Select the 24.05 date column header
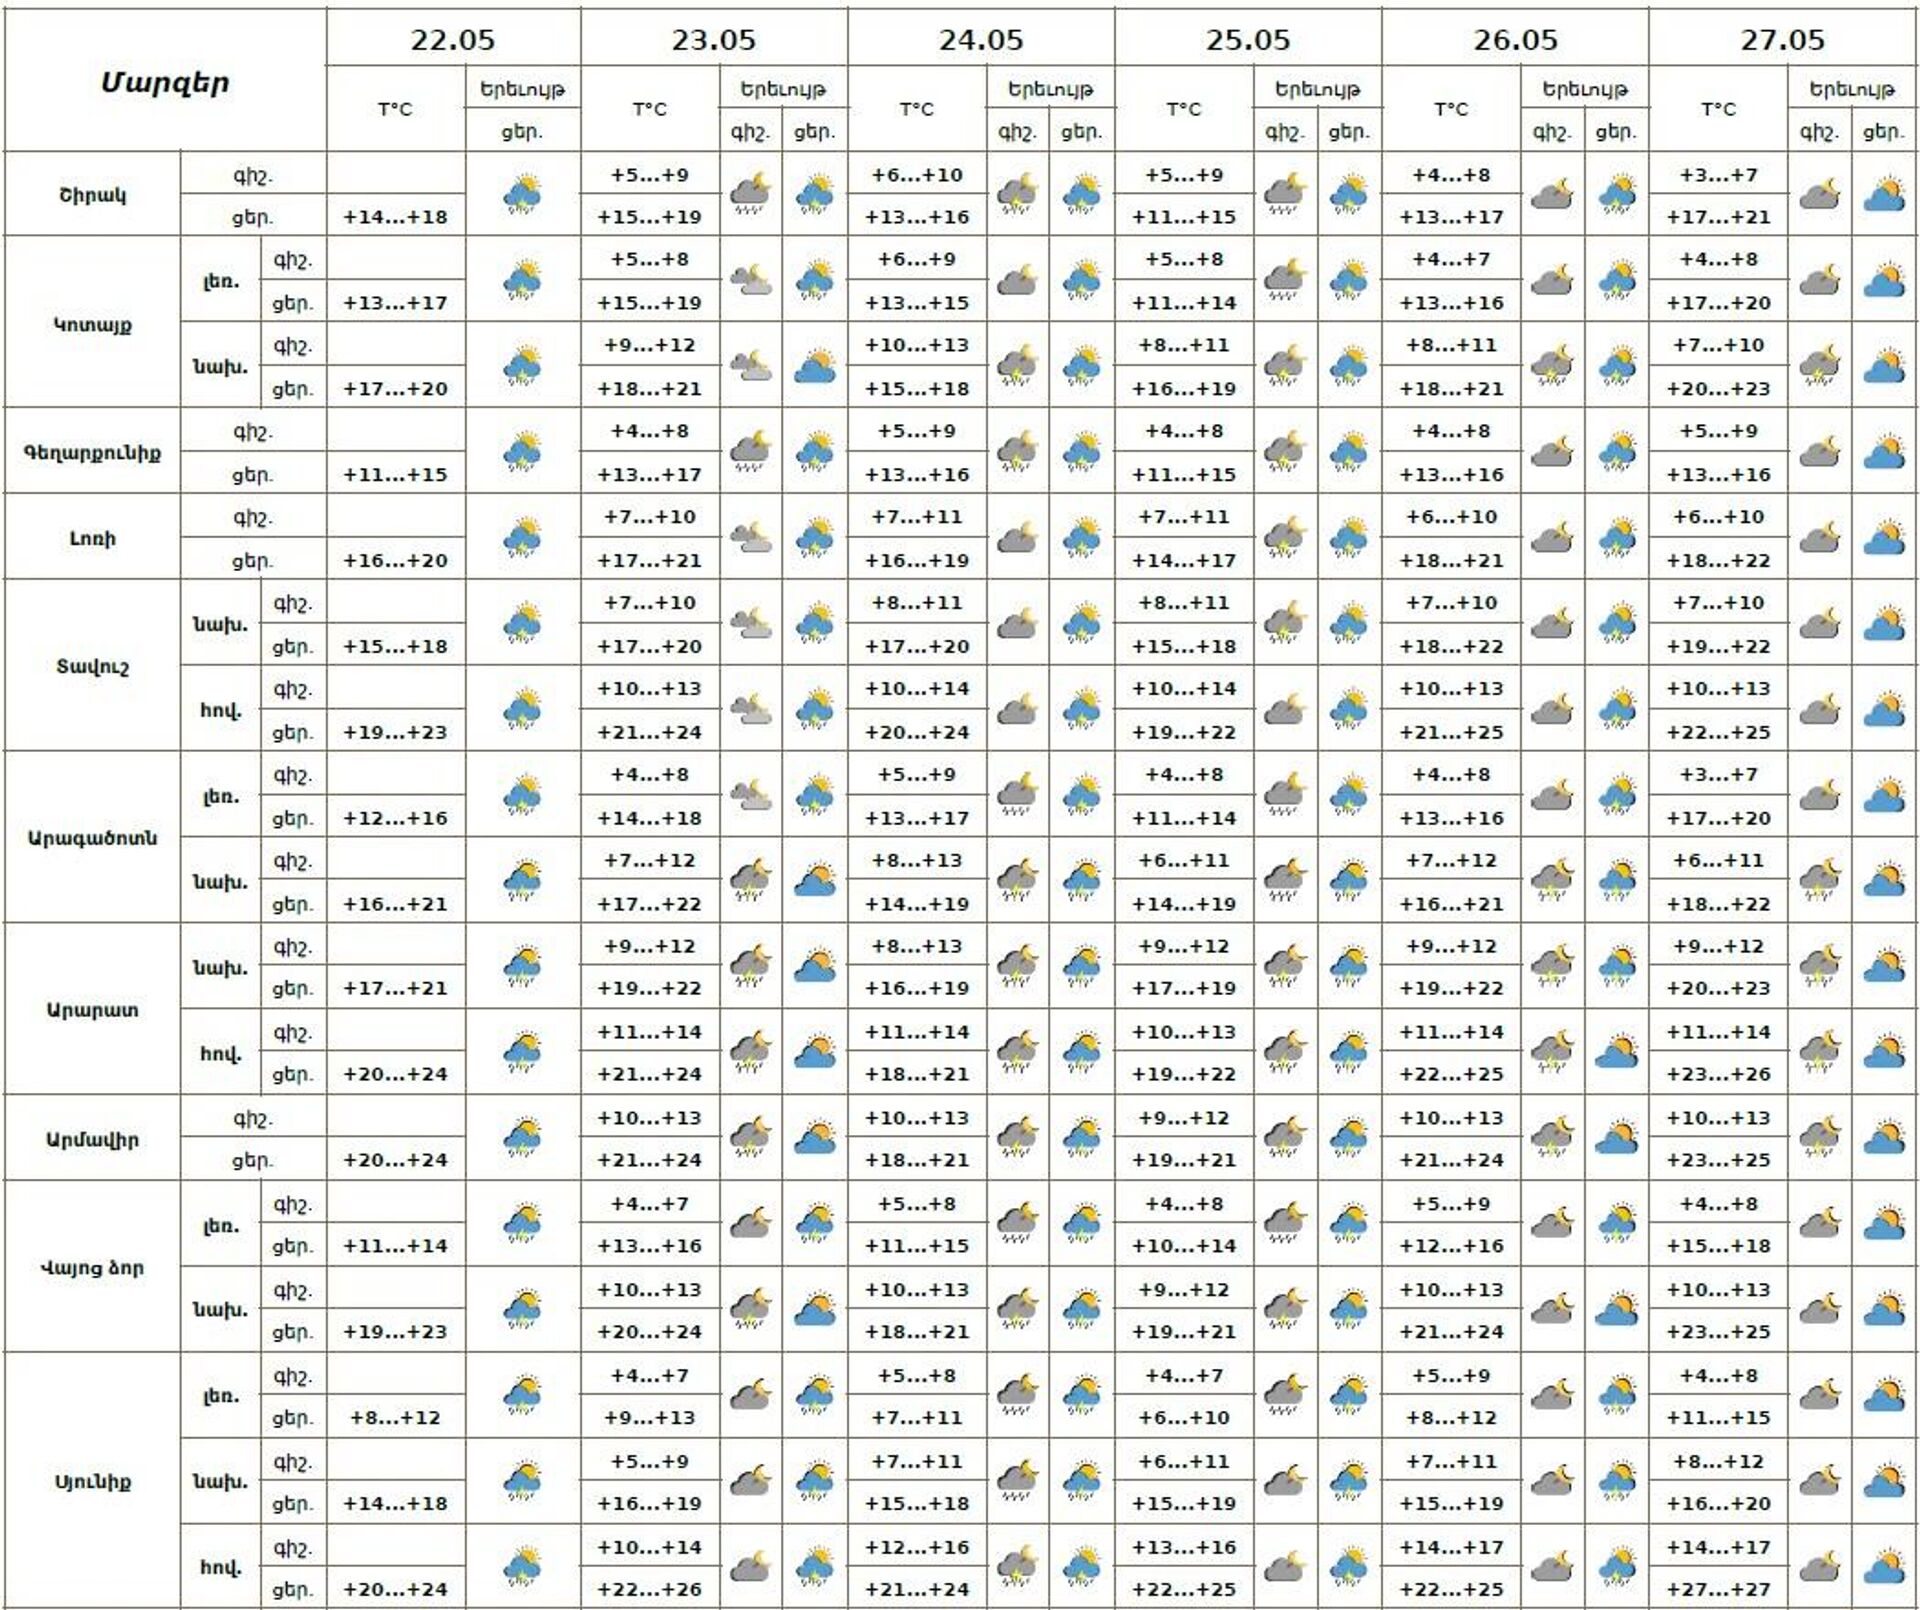The height and width of the screenshot is (1610, 1920). click(x=981, y=40)
